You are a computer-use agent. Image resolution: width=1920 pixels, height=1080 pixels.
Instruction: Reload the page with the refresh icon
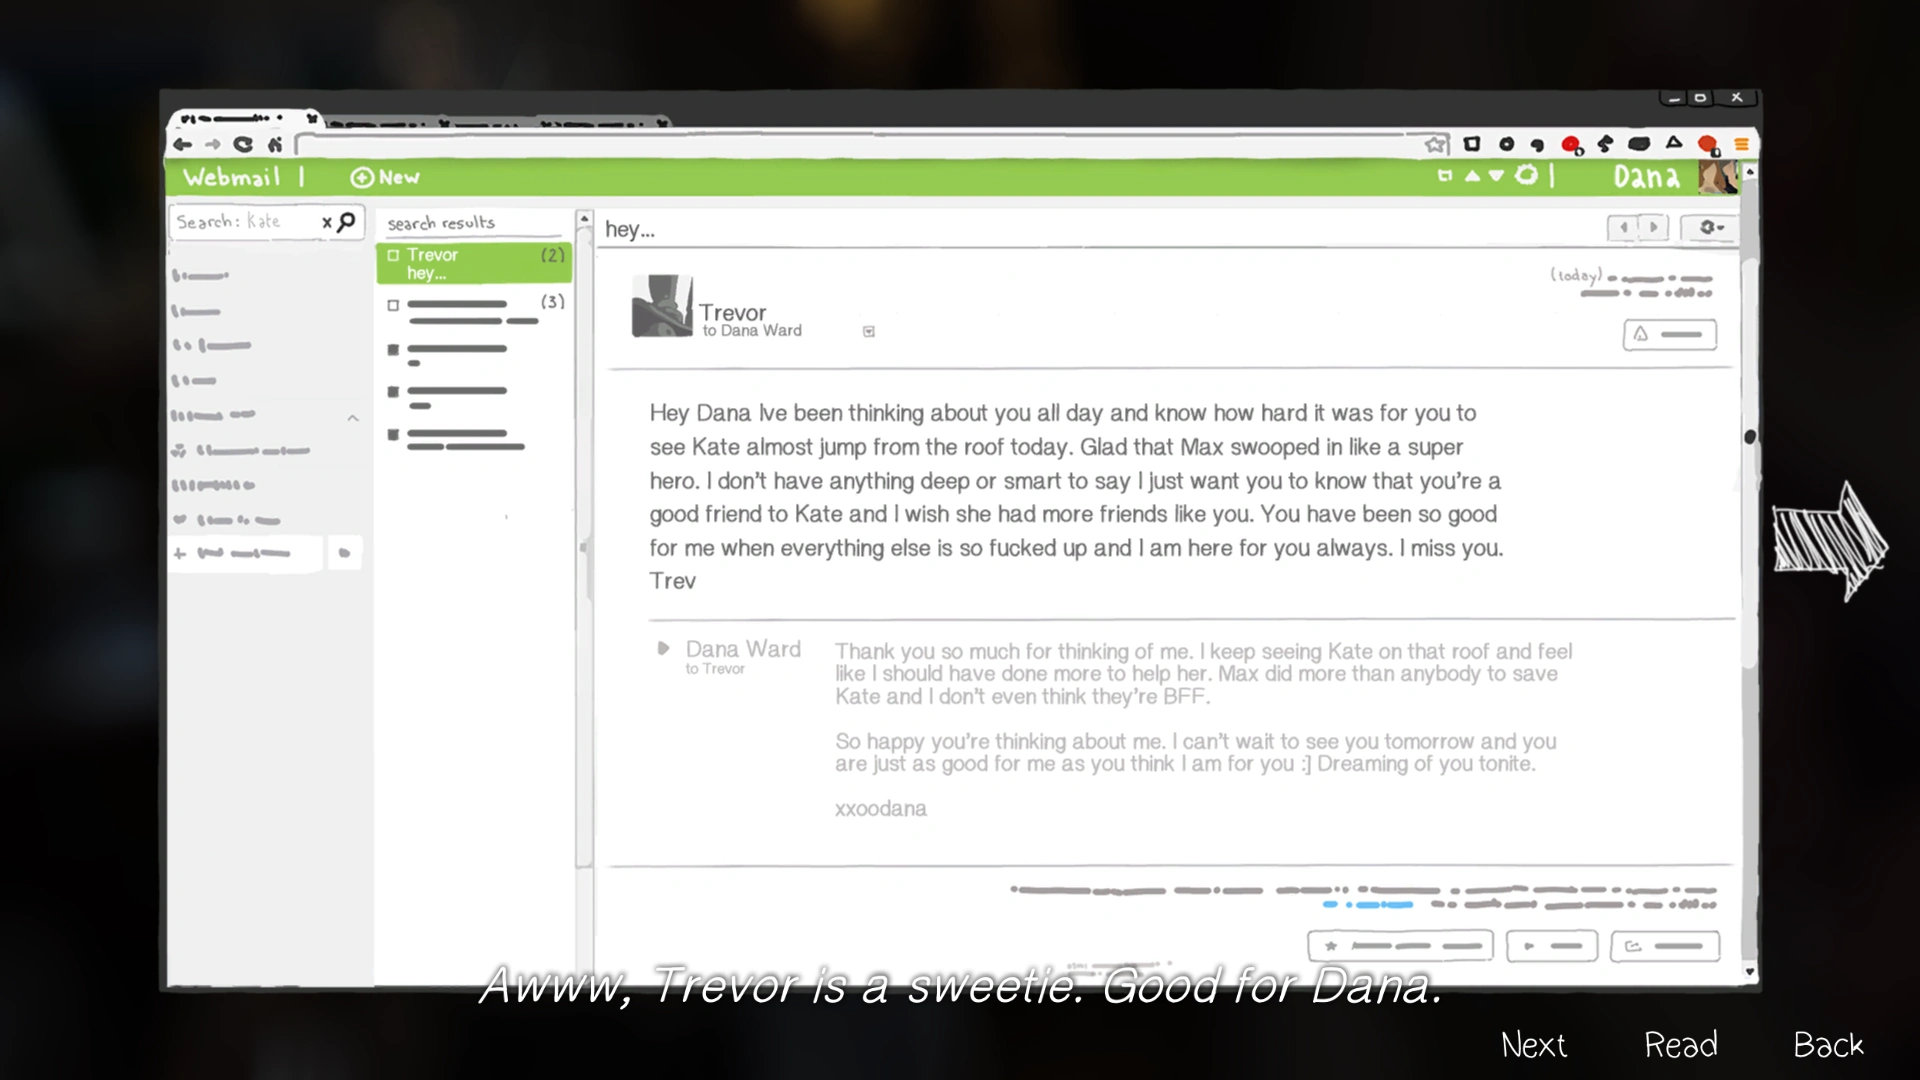pyautogui.click(x=243, y=145)
